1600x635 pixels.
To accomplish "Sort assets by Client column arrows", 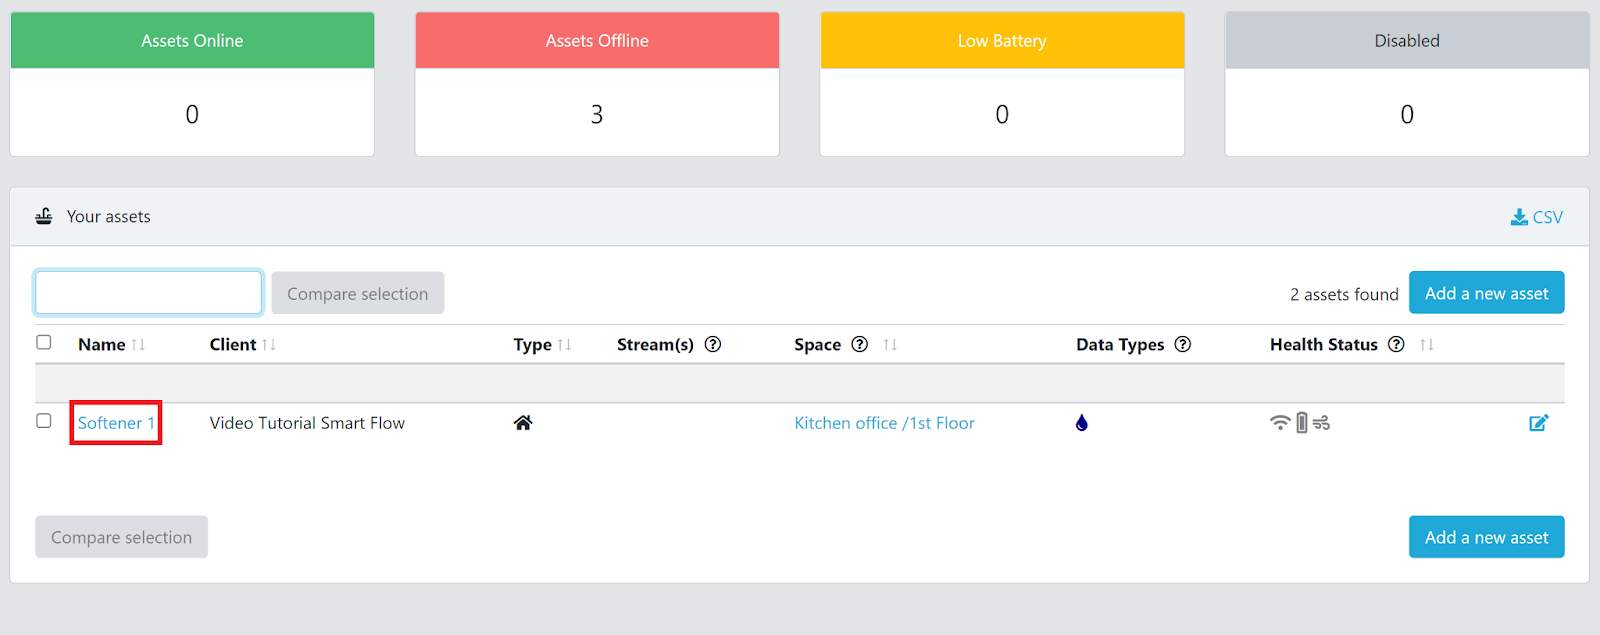I will [x=269, y=345].
